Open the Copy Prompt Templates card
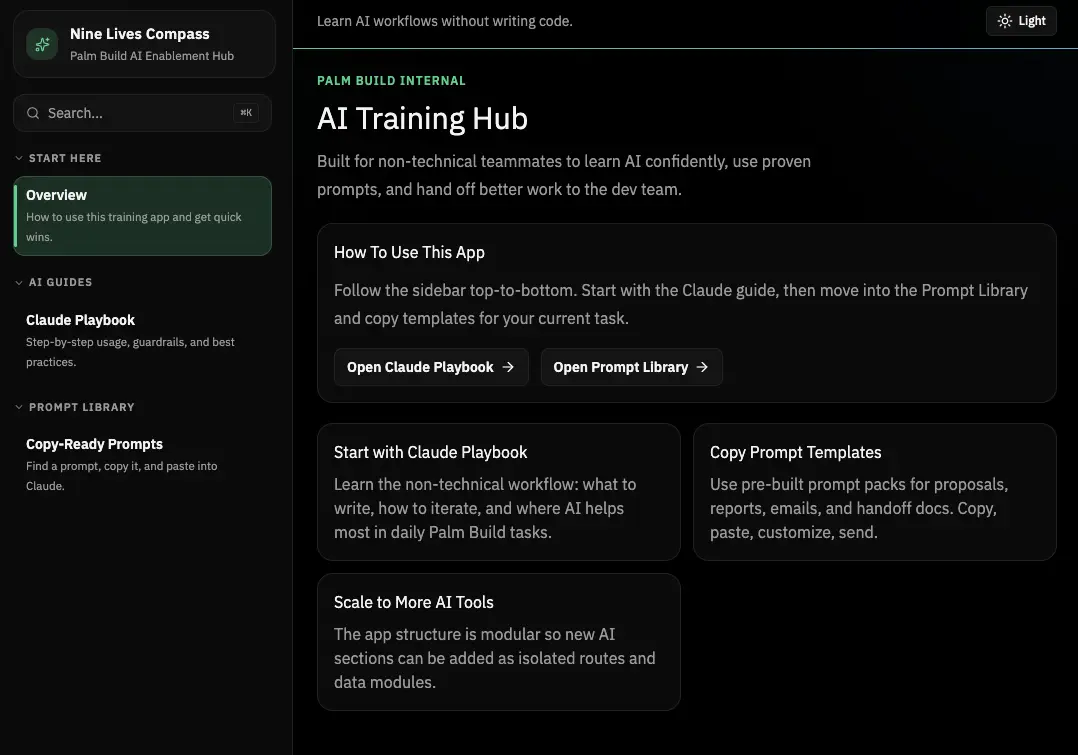This screenshot has width=1078, height=755. click(874, 491)
